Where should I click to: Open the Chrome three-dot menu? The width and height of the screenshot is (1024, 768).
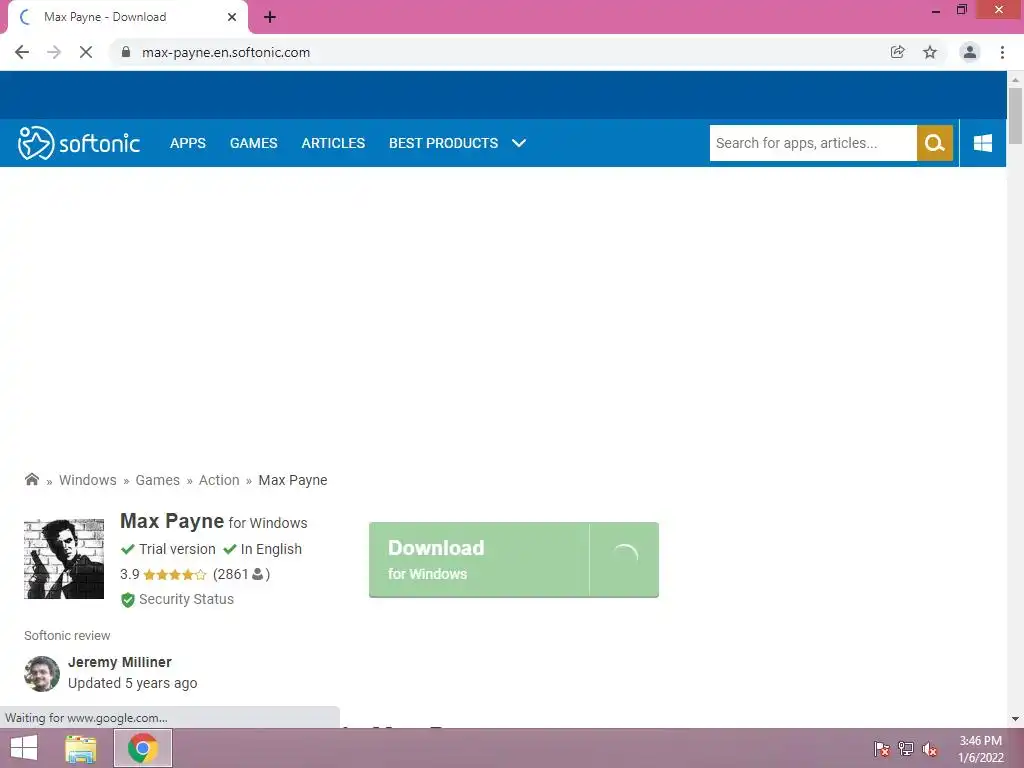(x=1002, y=52)
